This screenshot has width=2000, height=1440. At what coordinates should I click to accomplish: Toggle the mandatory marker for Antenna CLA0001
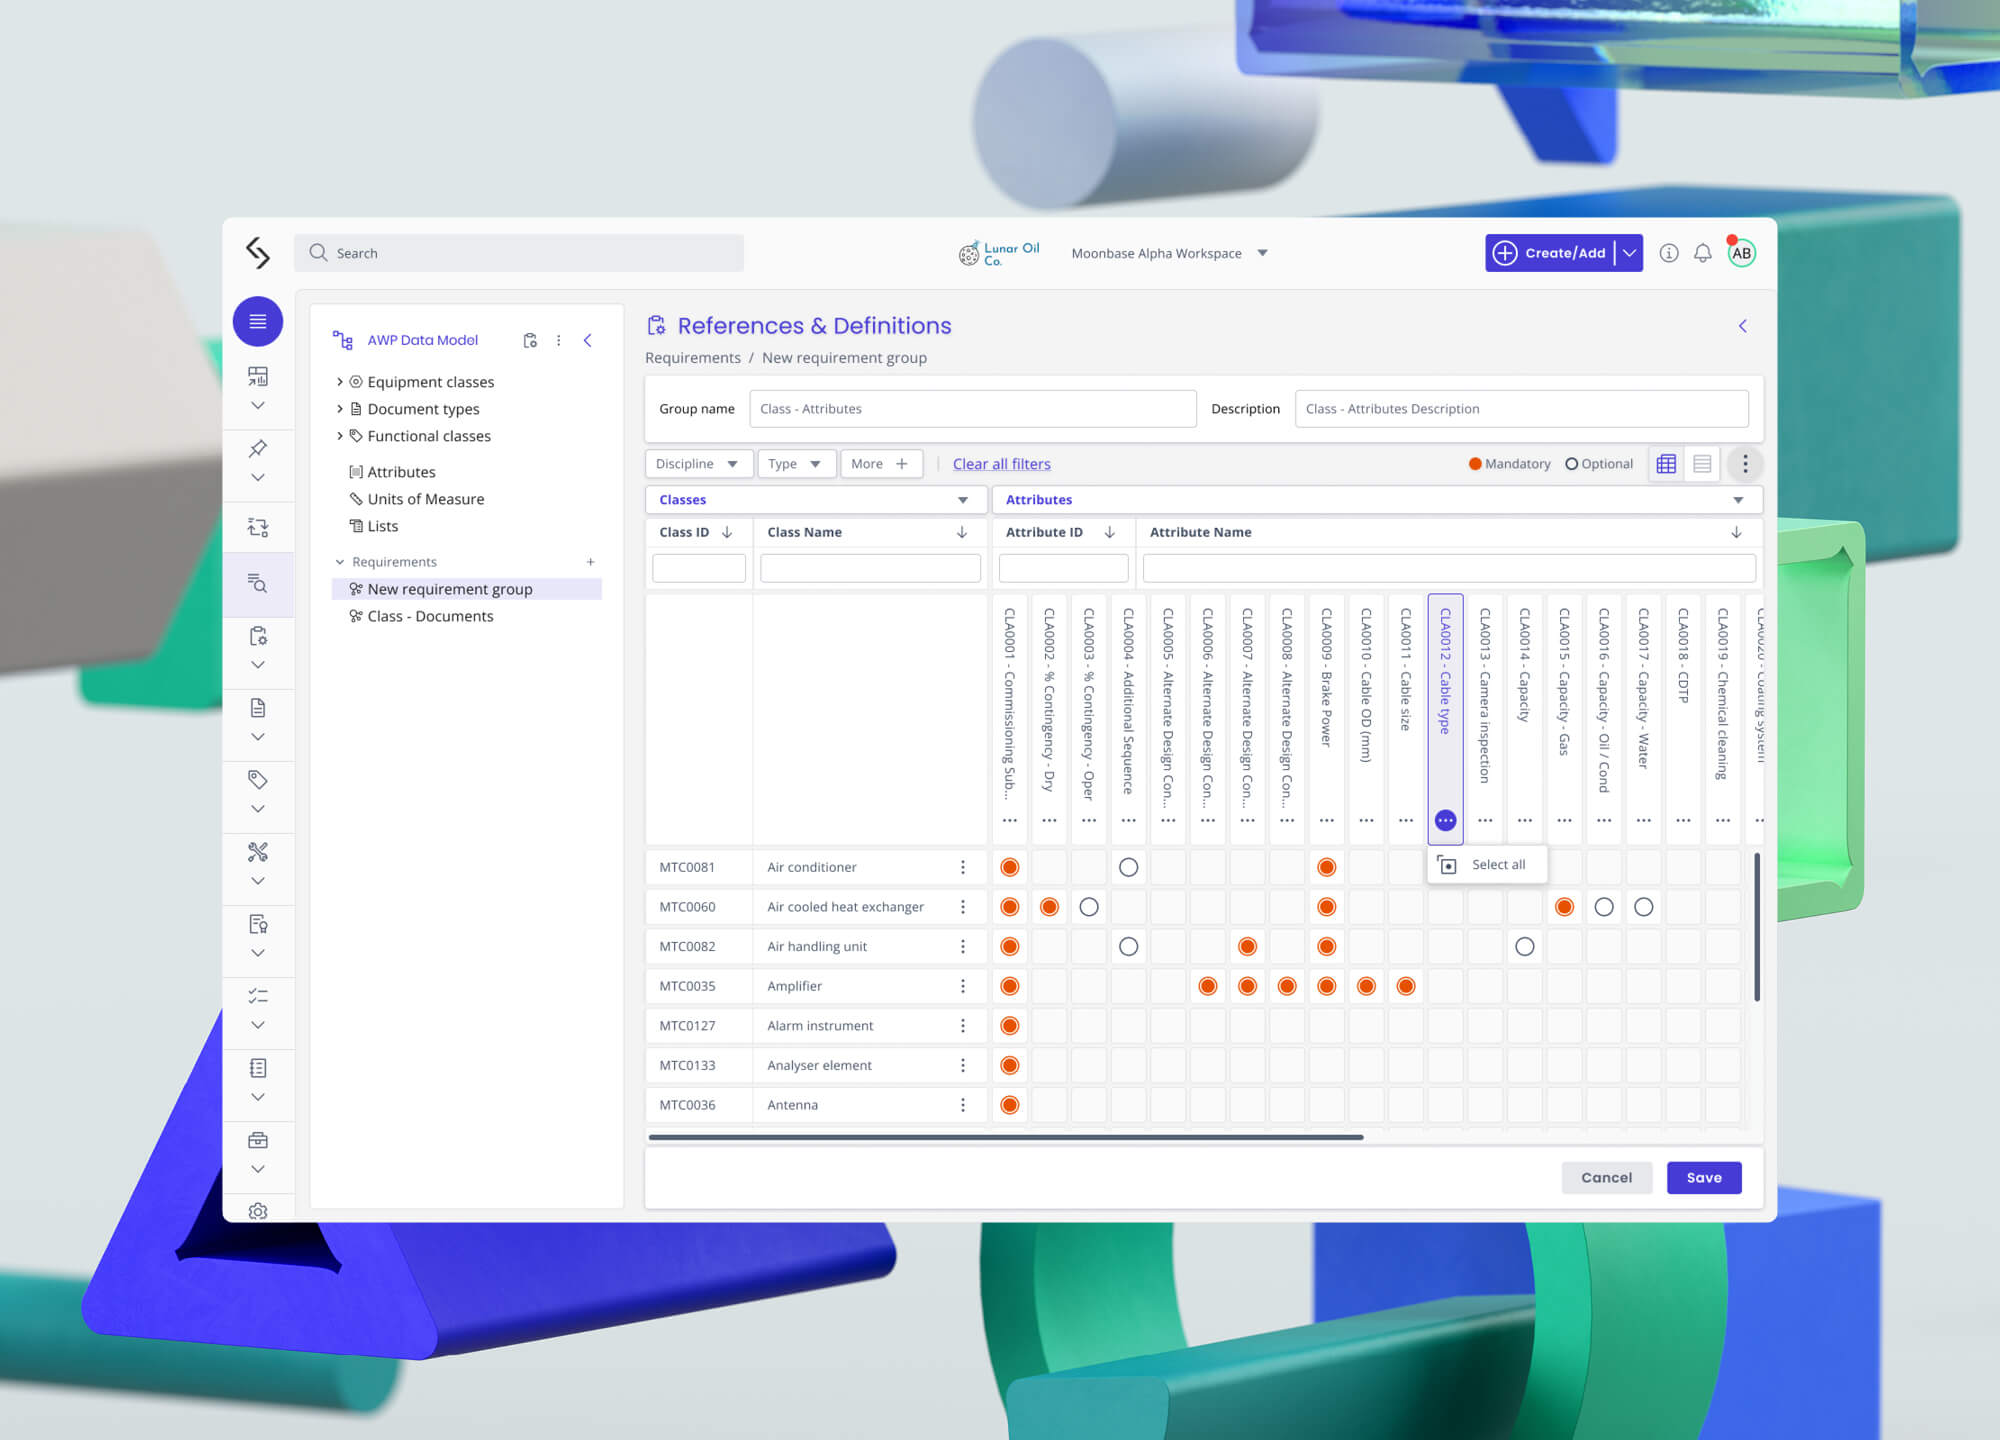click(1010, 1105)
